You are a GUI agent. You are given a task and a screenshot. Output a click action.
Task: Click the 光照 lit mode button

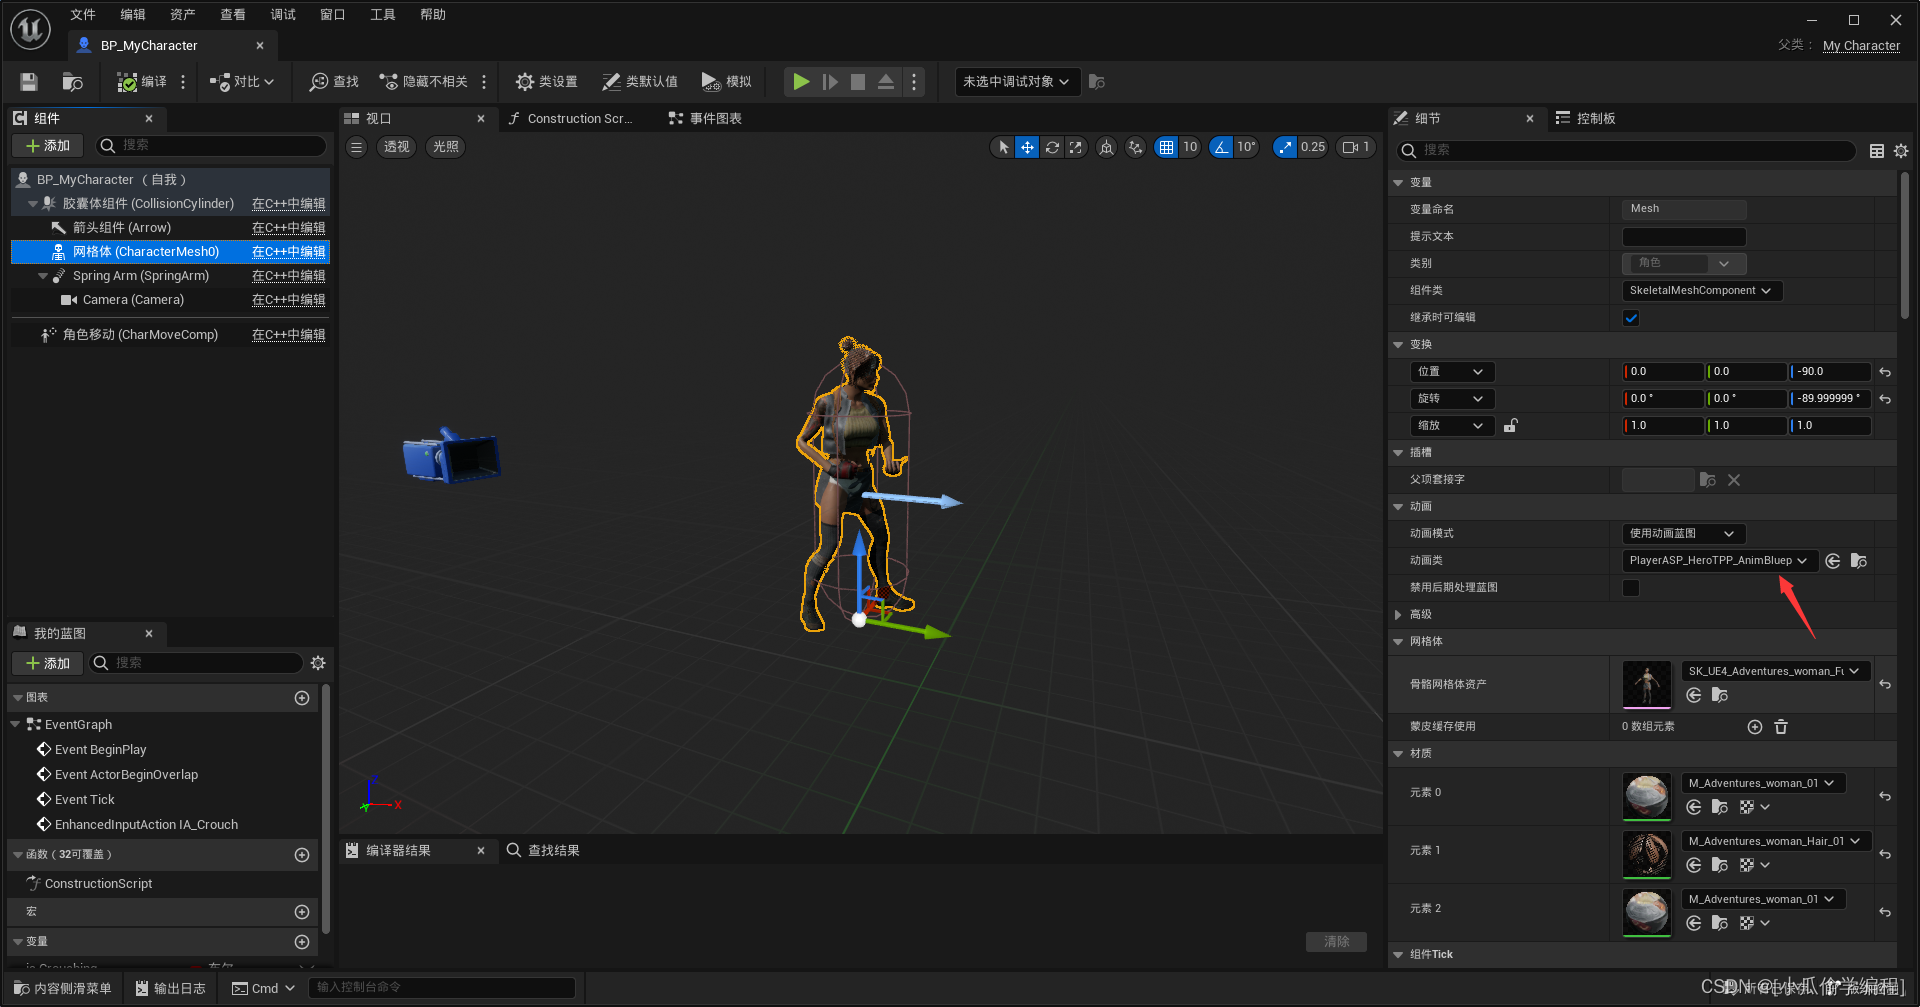pos(446,147)
